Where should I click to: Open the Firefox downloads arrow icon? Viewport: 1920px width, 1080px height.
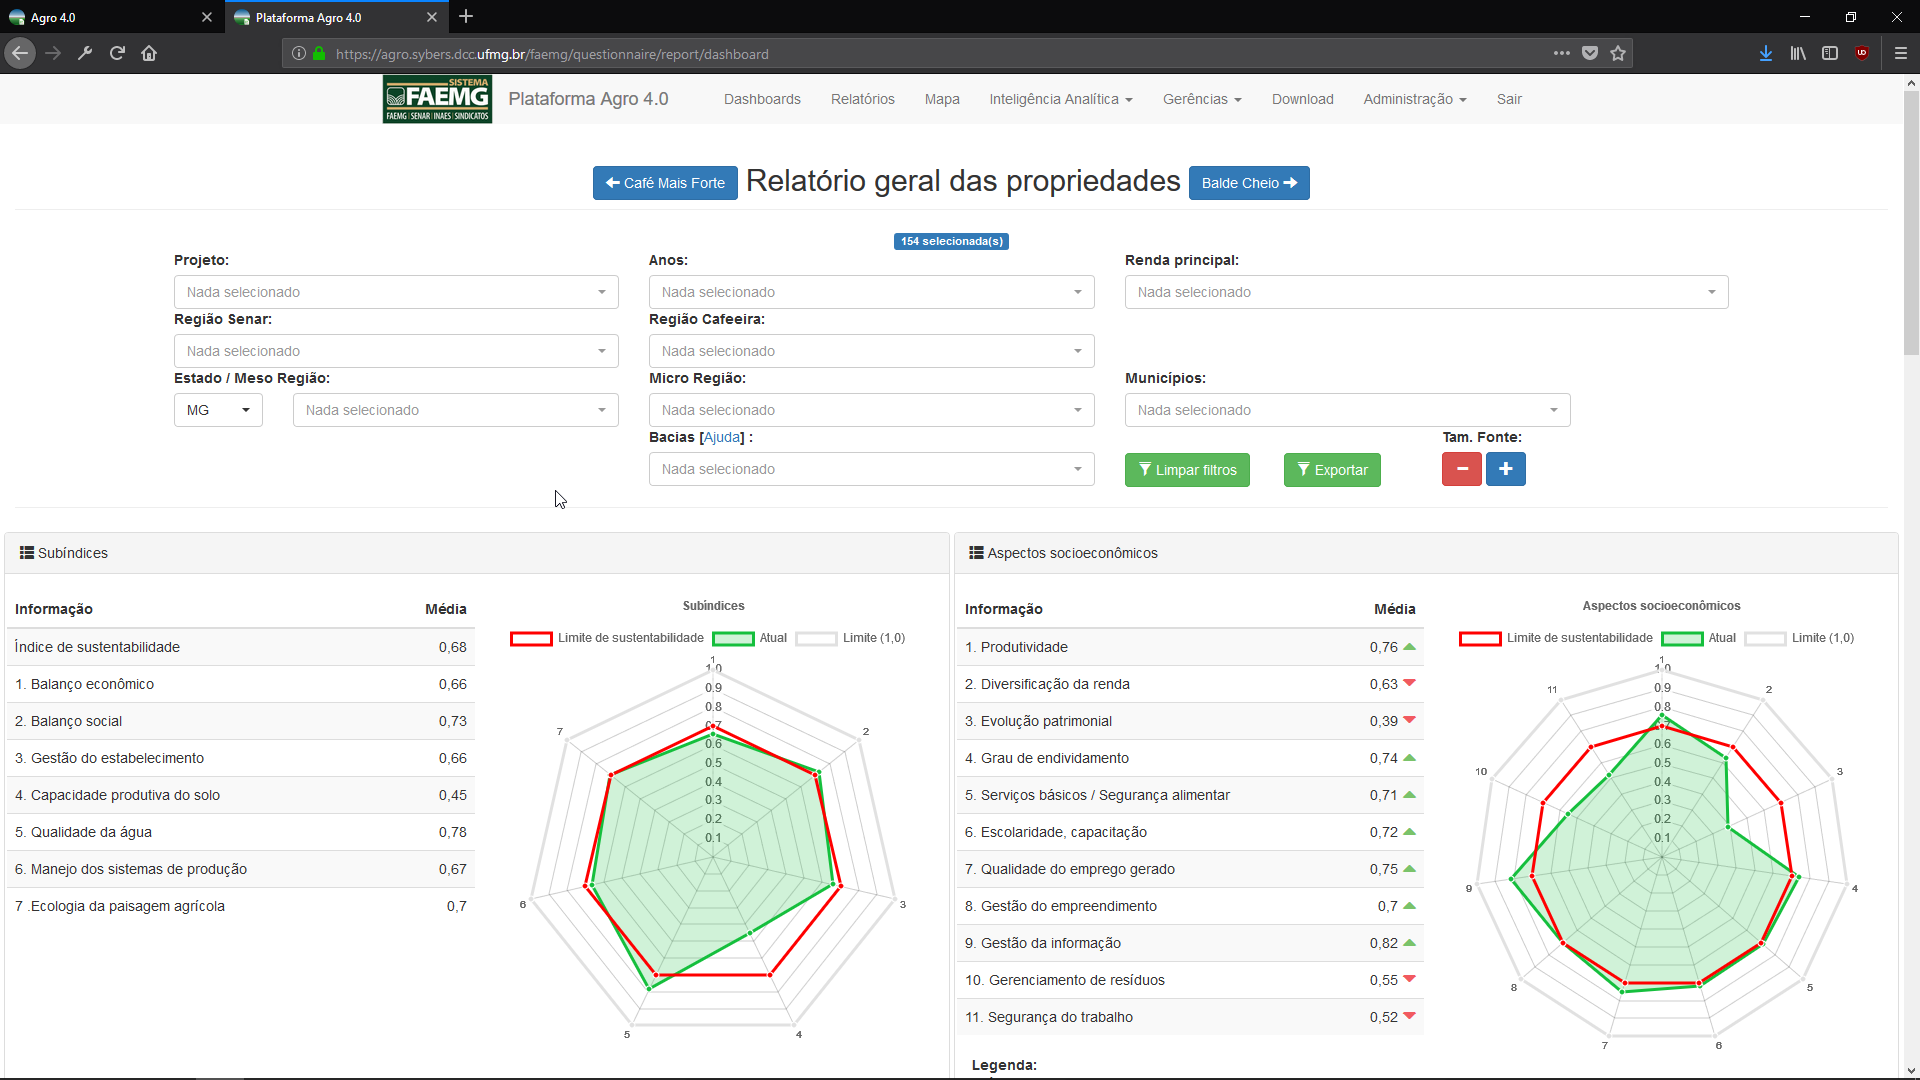pyautogui.click(x=1766, y=53)
